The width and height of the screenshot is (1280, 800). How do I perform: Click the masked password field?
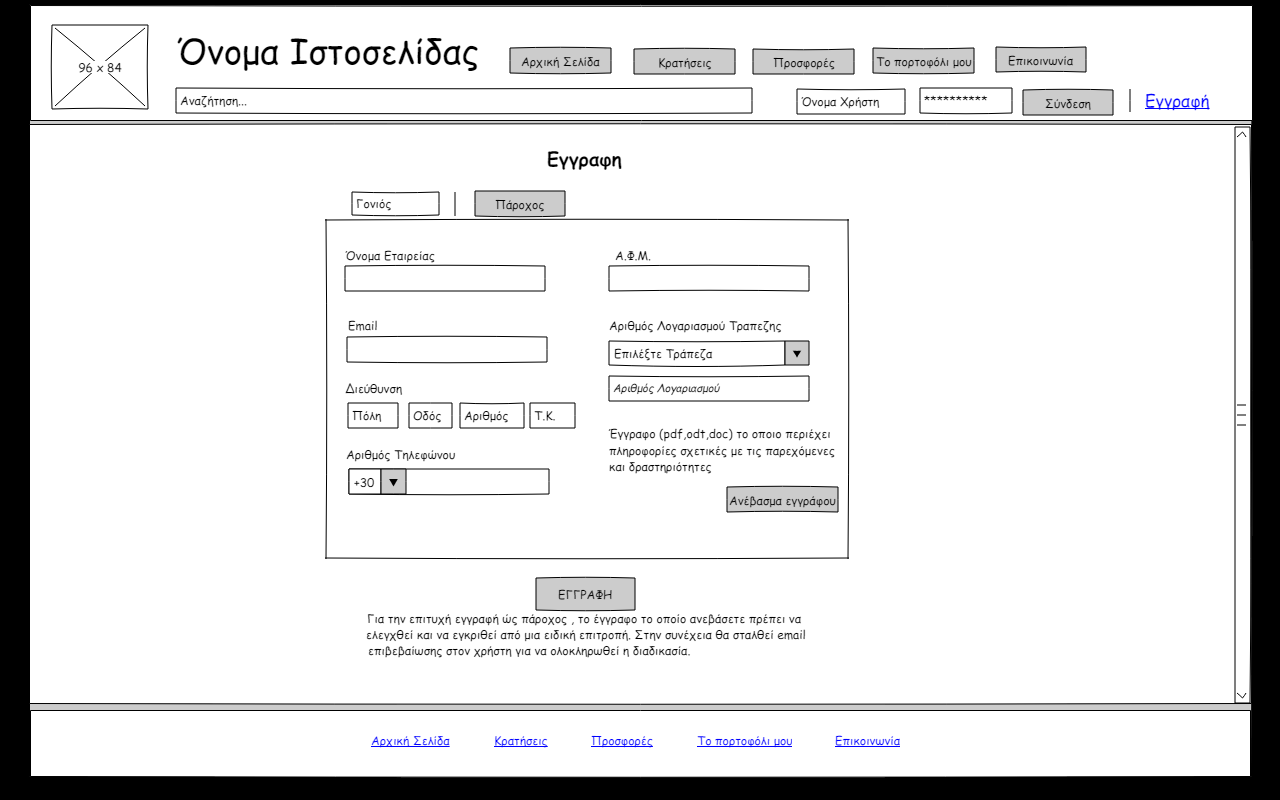click(966, 101)
